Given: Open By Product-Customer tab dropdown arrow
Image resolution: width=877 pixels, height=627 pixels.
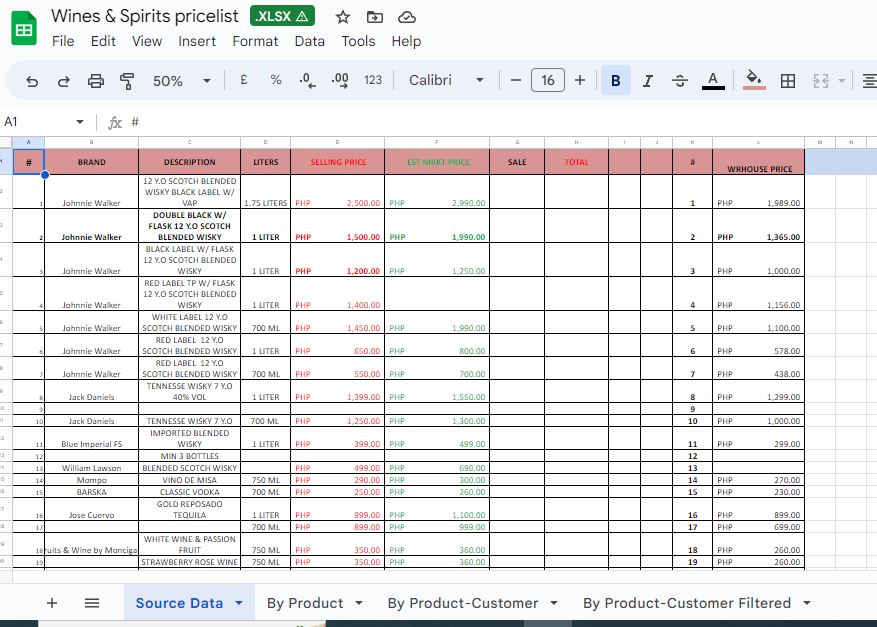Looking at the screenshot, I should tap(554, 603).
